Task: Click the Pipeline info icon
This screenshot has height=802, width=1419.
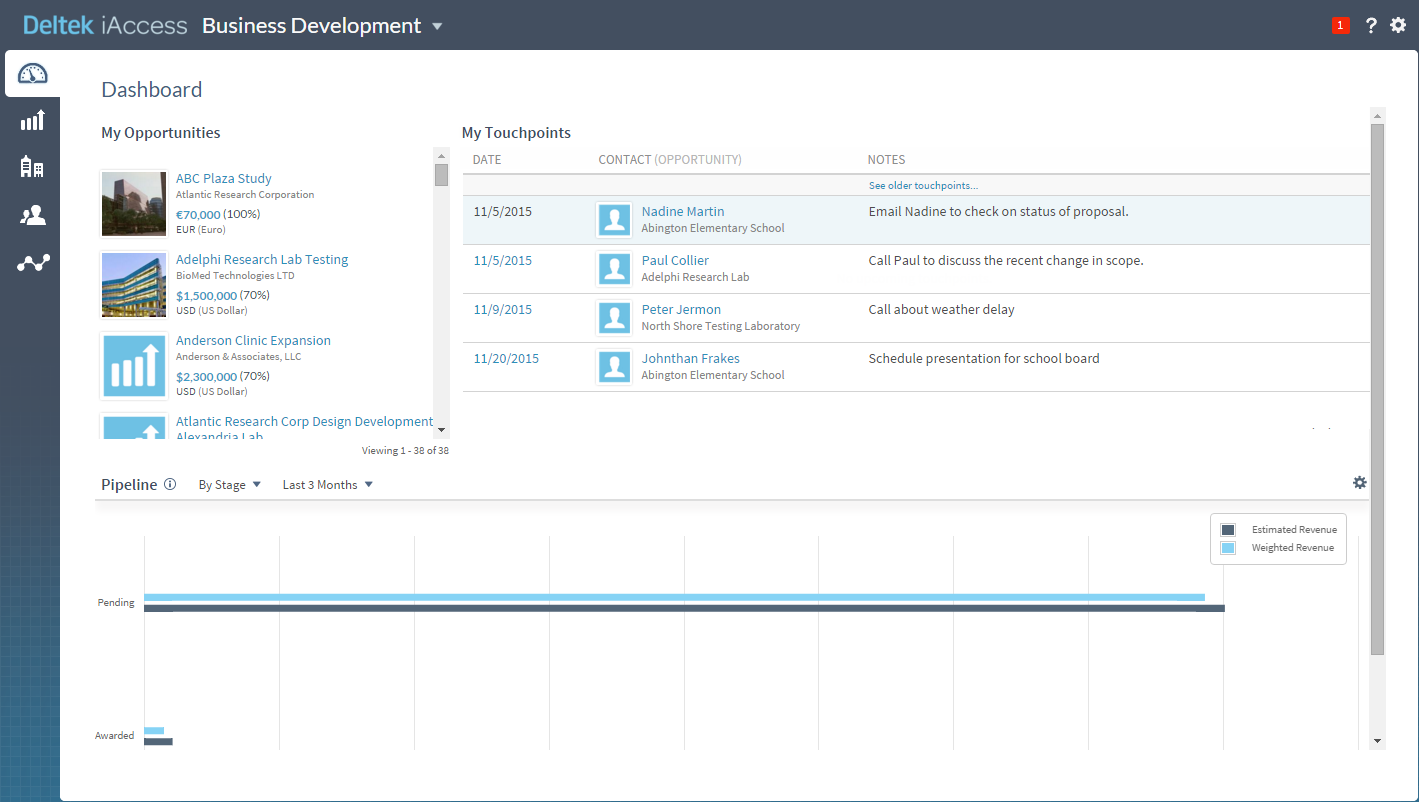Action: tap(170, 484)
